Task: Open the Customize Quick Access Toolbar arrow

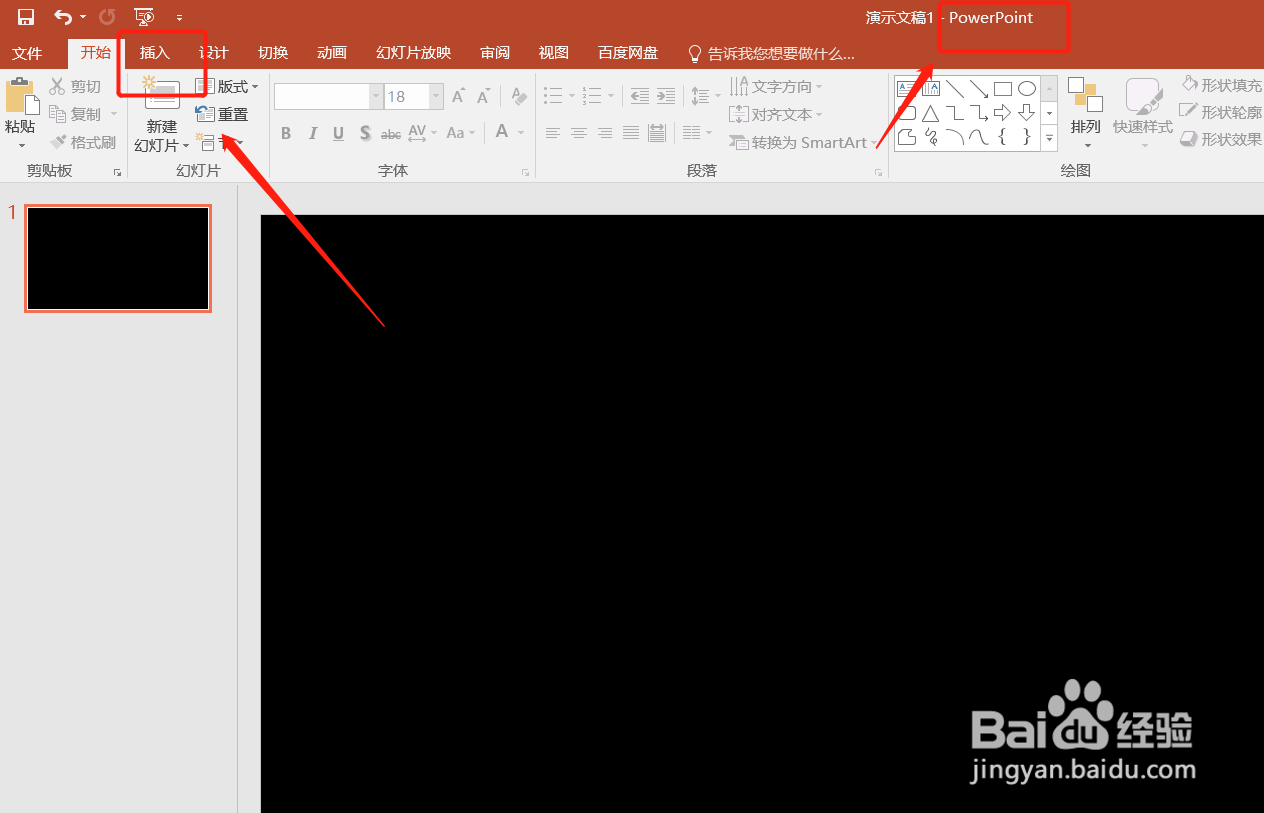Action: pos(179,18)
